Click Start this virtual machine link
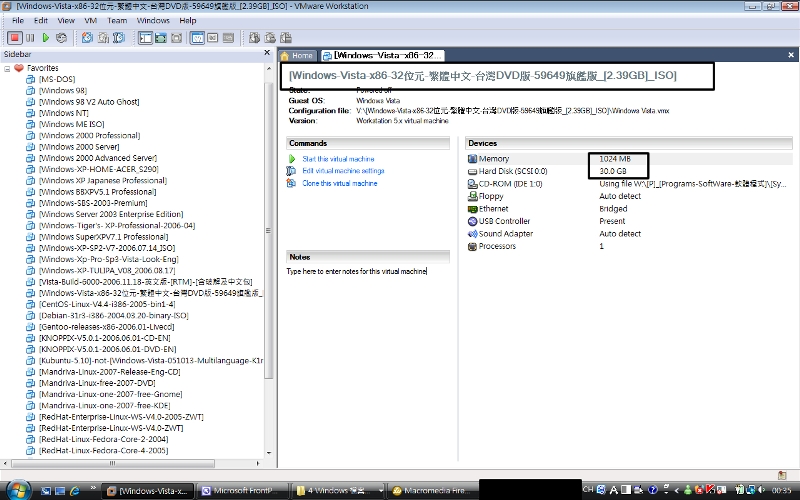Viewport: 800px width, 500px height. click(338, 159)
